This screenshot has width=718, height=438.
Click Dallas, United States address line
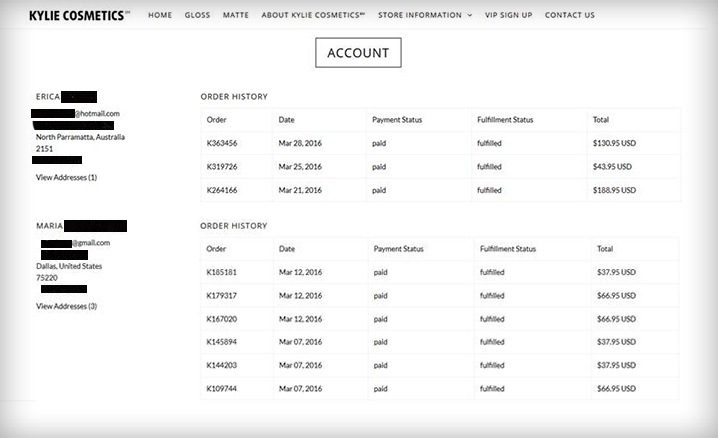click(69, 266)
